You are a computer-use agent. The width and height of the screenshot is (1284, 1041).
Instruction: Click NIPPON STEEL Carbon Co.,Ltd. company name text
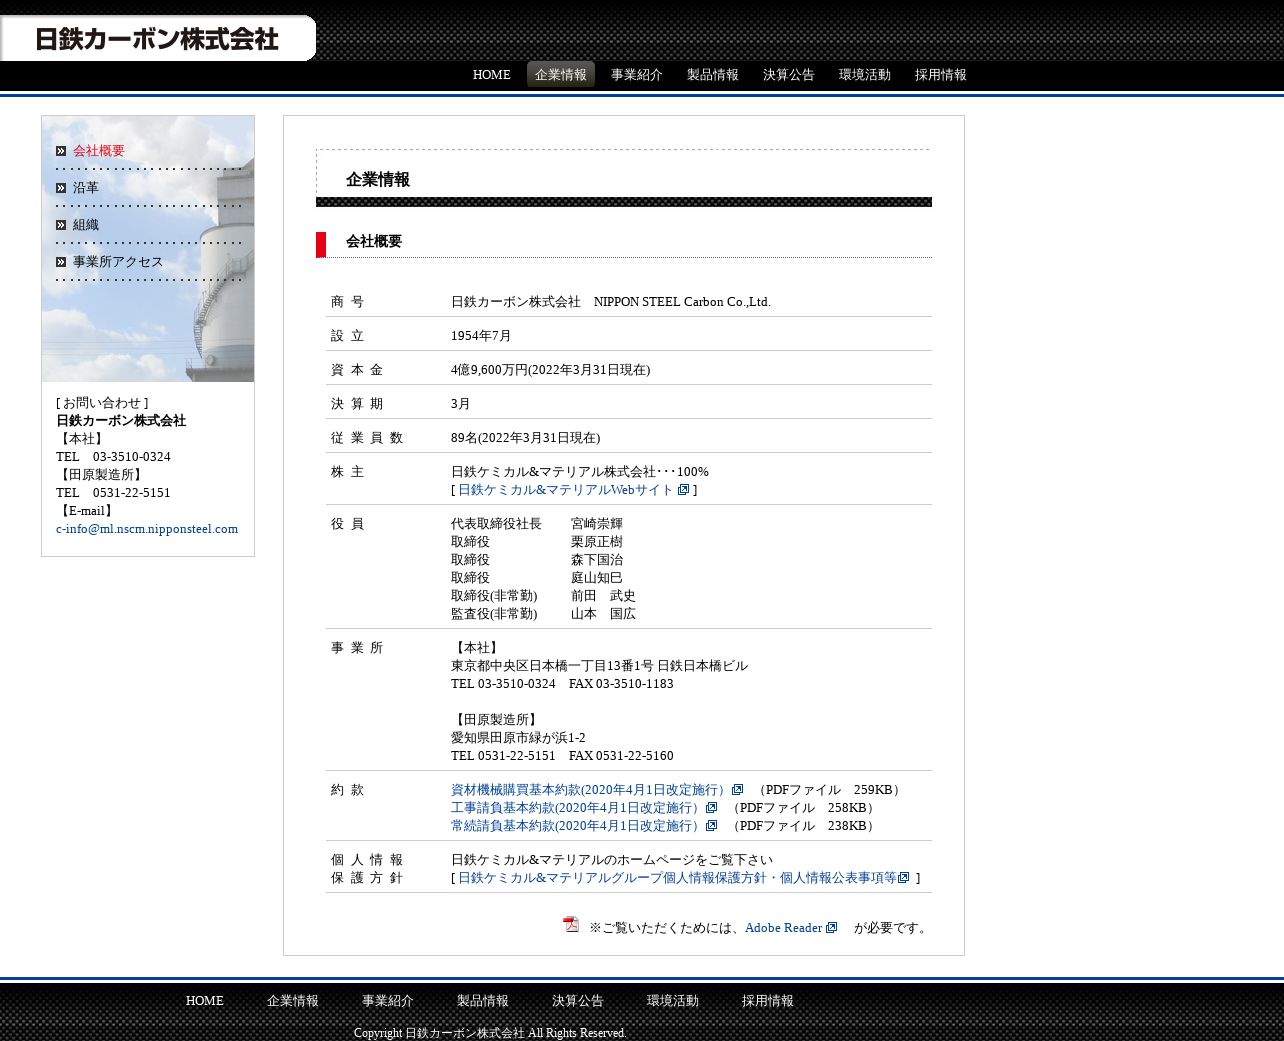coord(682,302)
